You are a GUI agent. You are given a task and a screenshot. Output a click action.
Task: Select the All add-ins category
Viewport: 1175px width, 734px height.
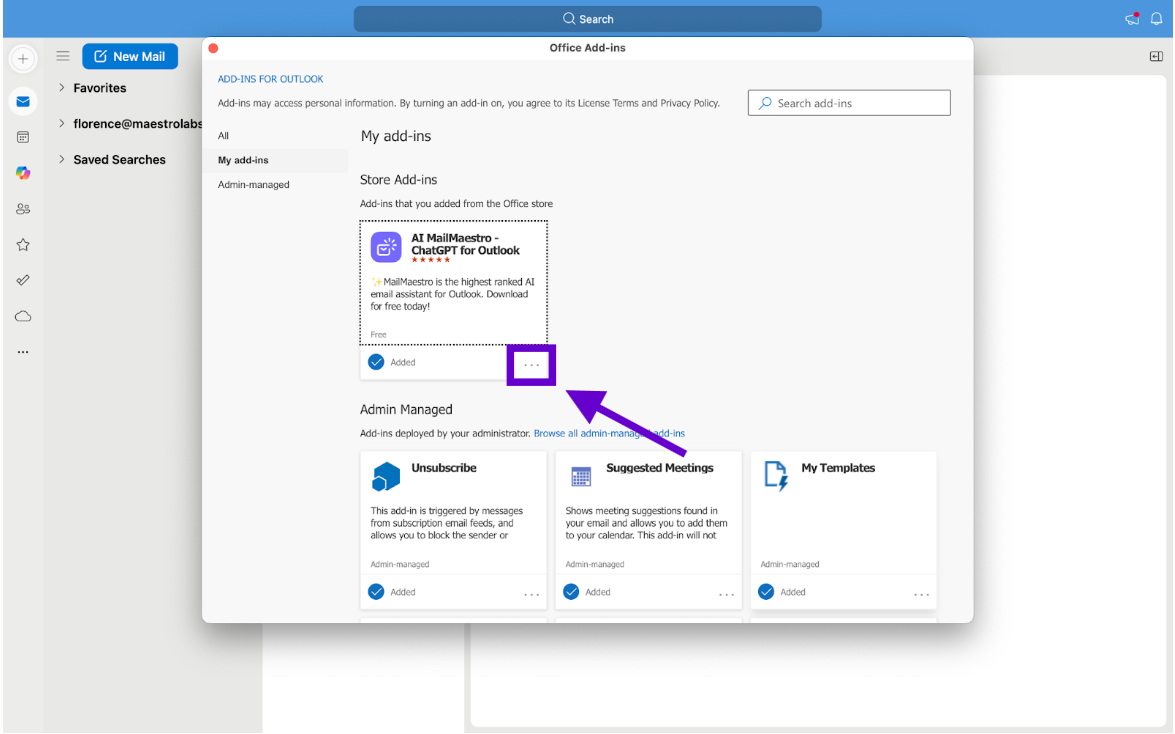coord(223,136)
